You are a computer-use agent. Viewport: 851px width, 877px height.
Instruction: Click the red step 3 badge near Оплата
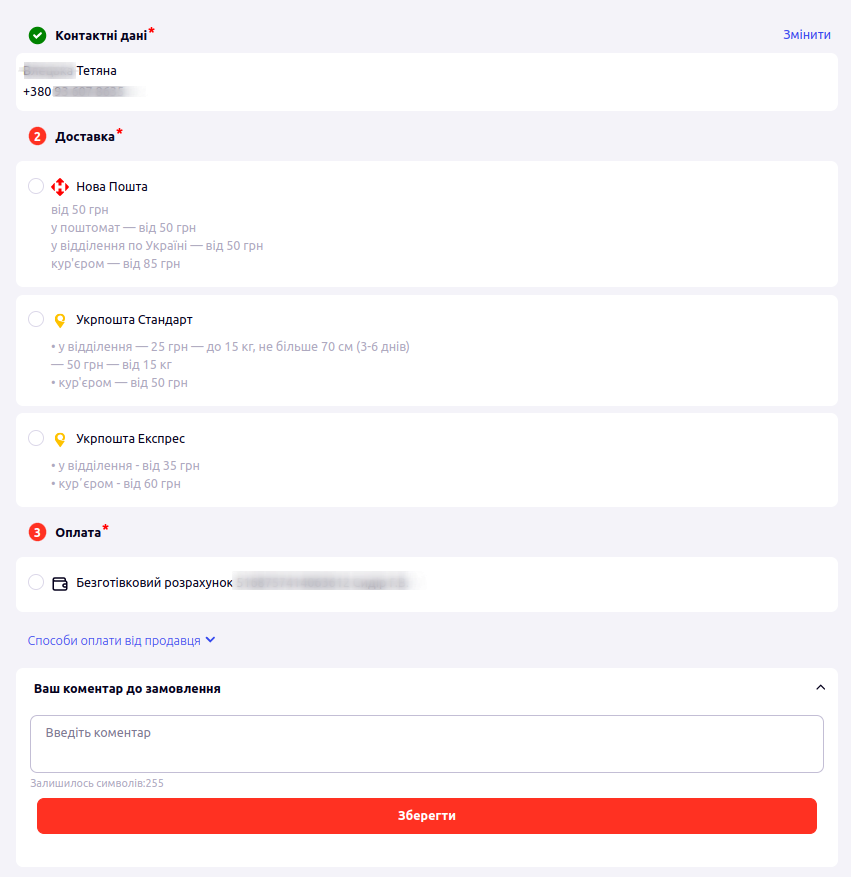[37, 532]
